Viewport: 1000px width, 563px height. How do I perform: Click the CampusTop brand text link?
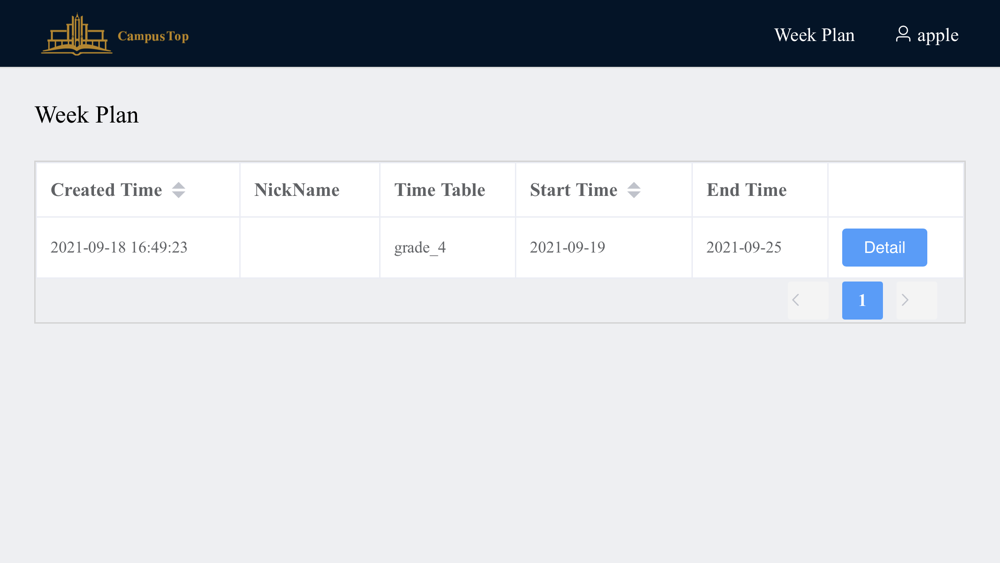[x=153, y=36]
